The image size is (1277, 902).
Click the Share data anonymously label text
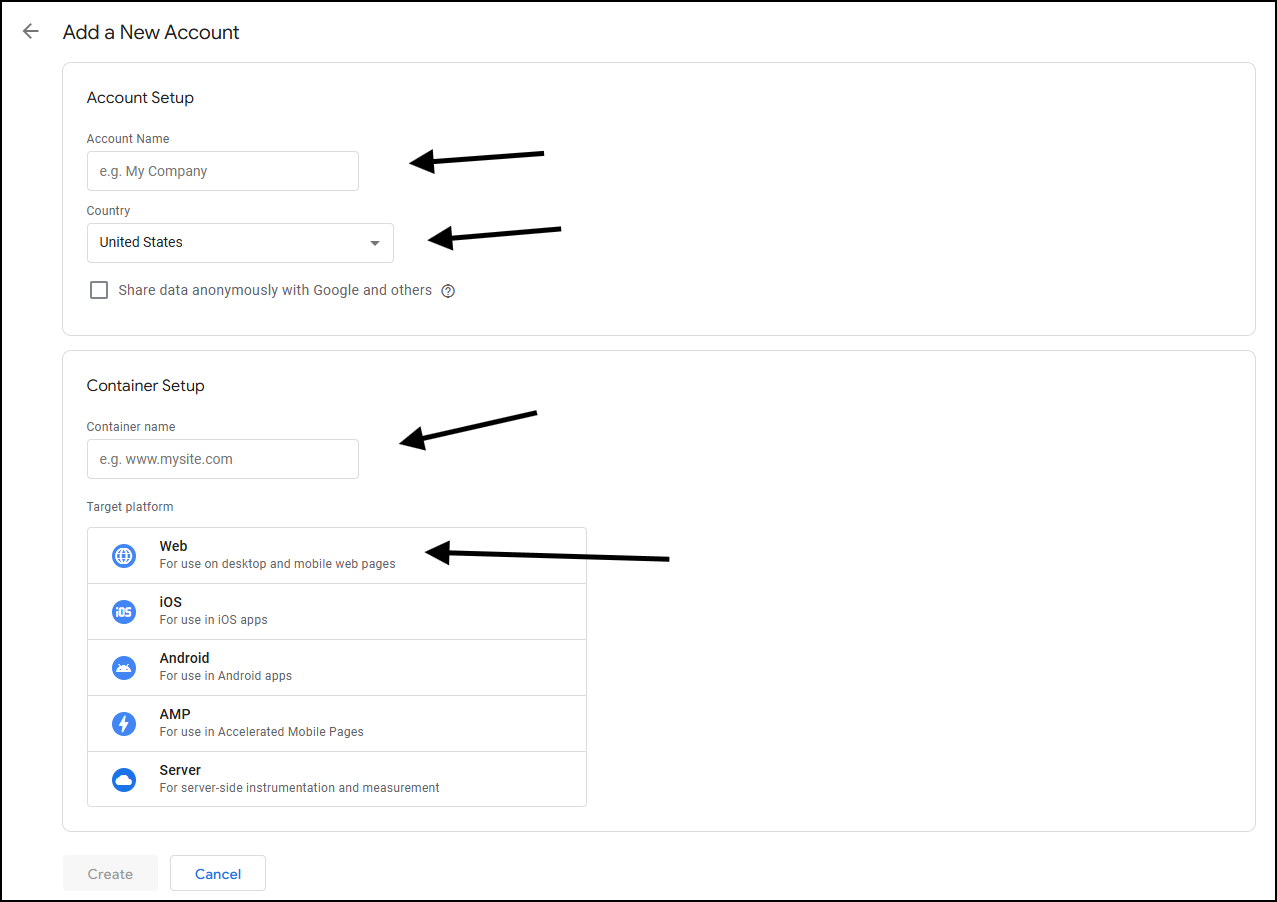[x=275, y=290]
